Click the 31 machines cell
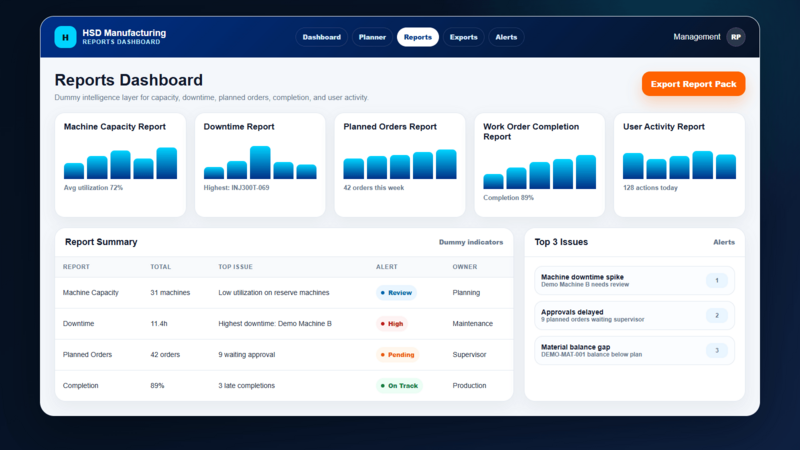The image size is (800, 450). pos(170,293)
